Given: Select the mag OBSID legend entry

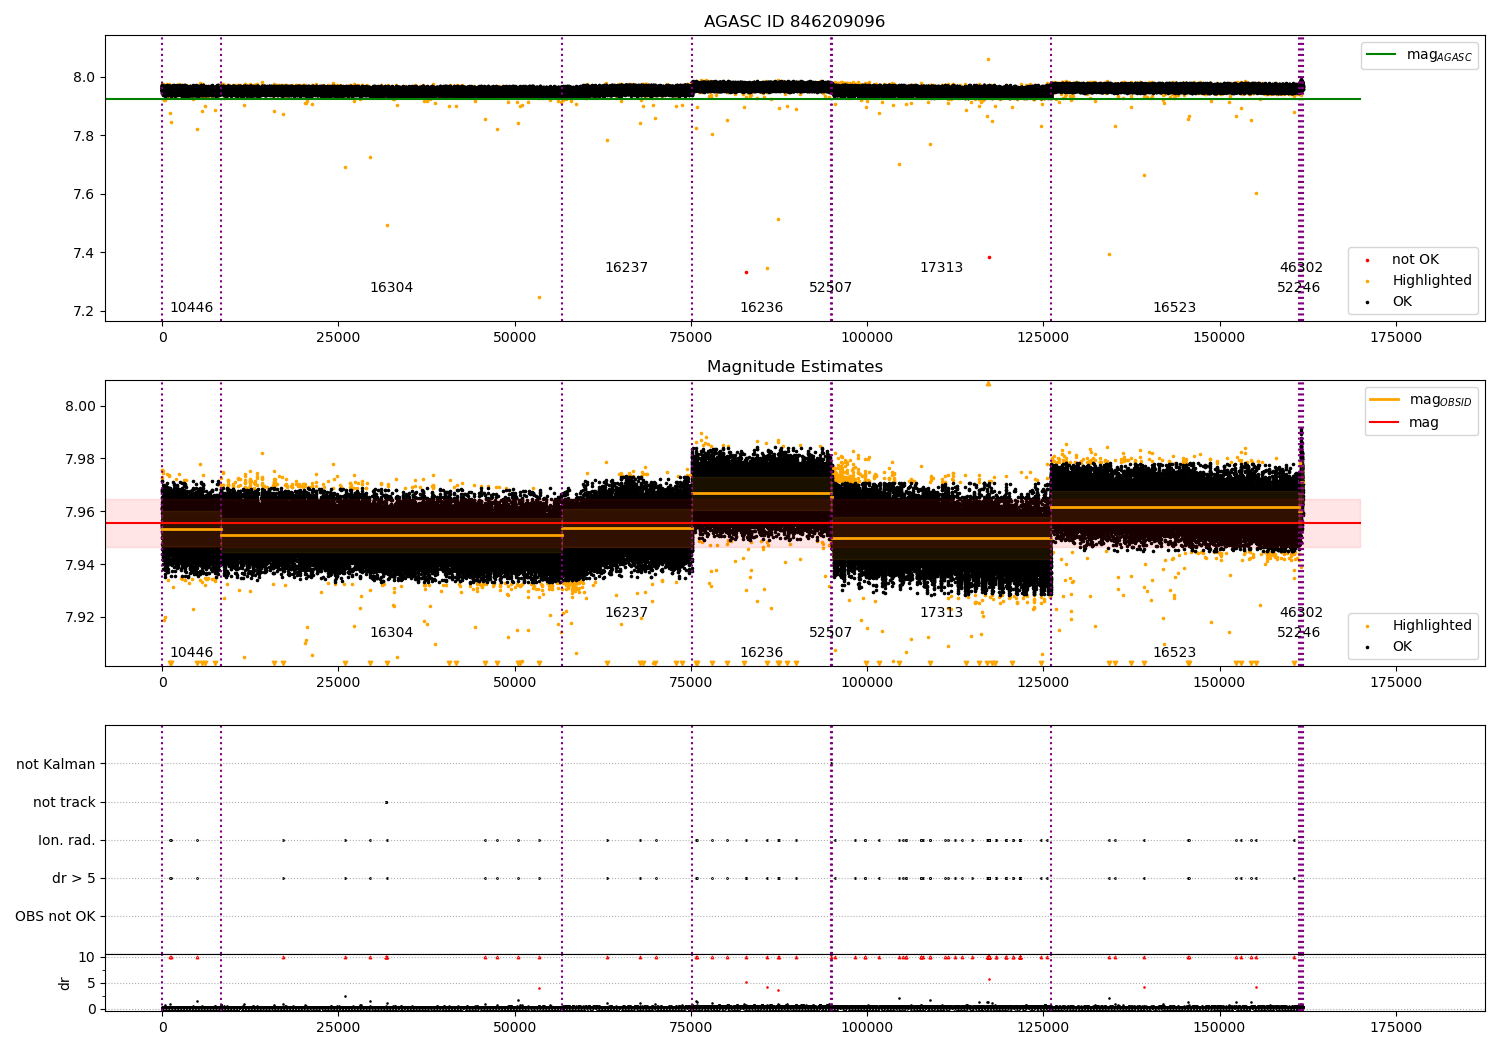Looking at the screenshot, I should 1421,400.
